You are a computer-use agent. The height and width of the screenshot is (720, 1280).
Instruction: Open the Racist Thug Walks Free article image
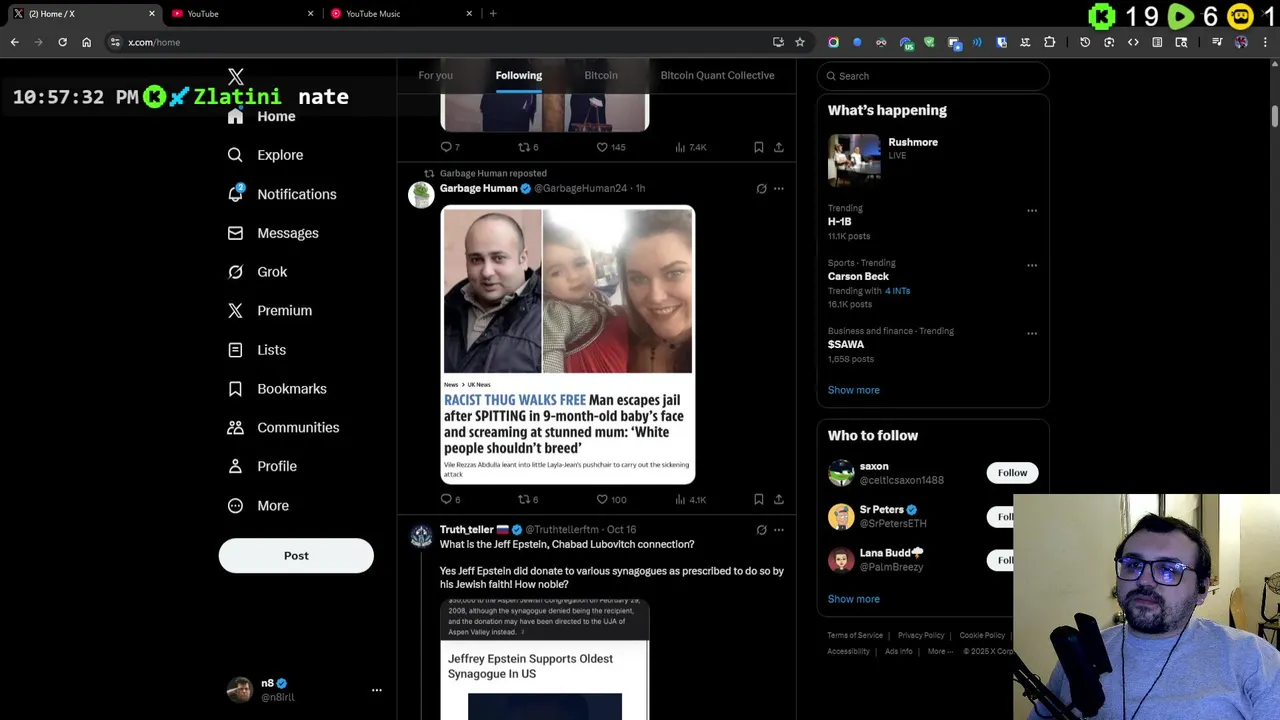point(568,345)
